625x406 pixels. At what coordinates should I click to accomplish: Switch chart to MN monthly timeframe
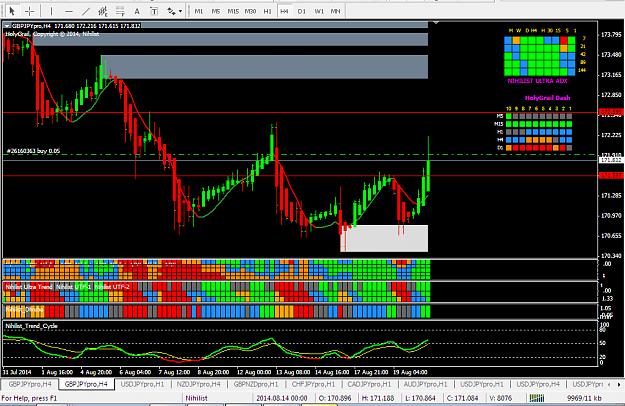point(336,11)
